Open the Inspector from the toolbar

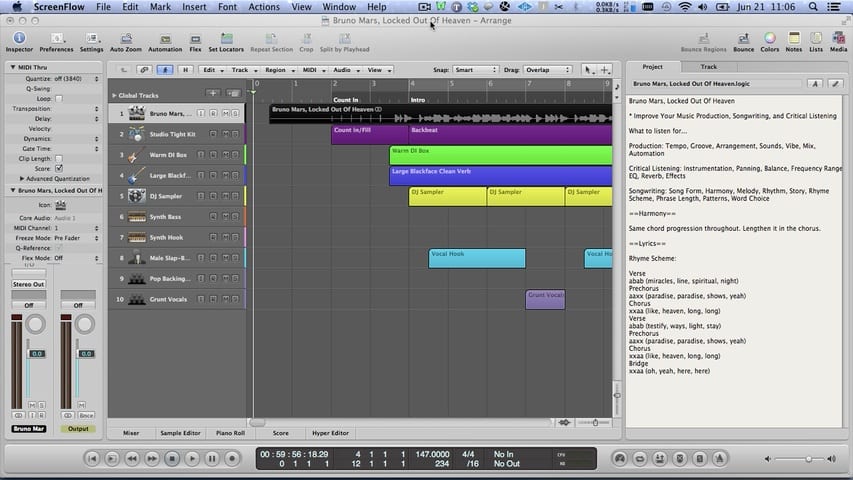(x=19, y=38)
